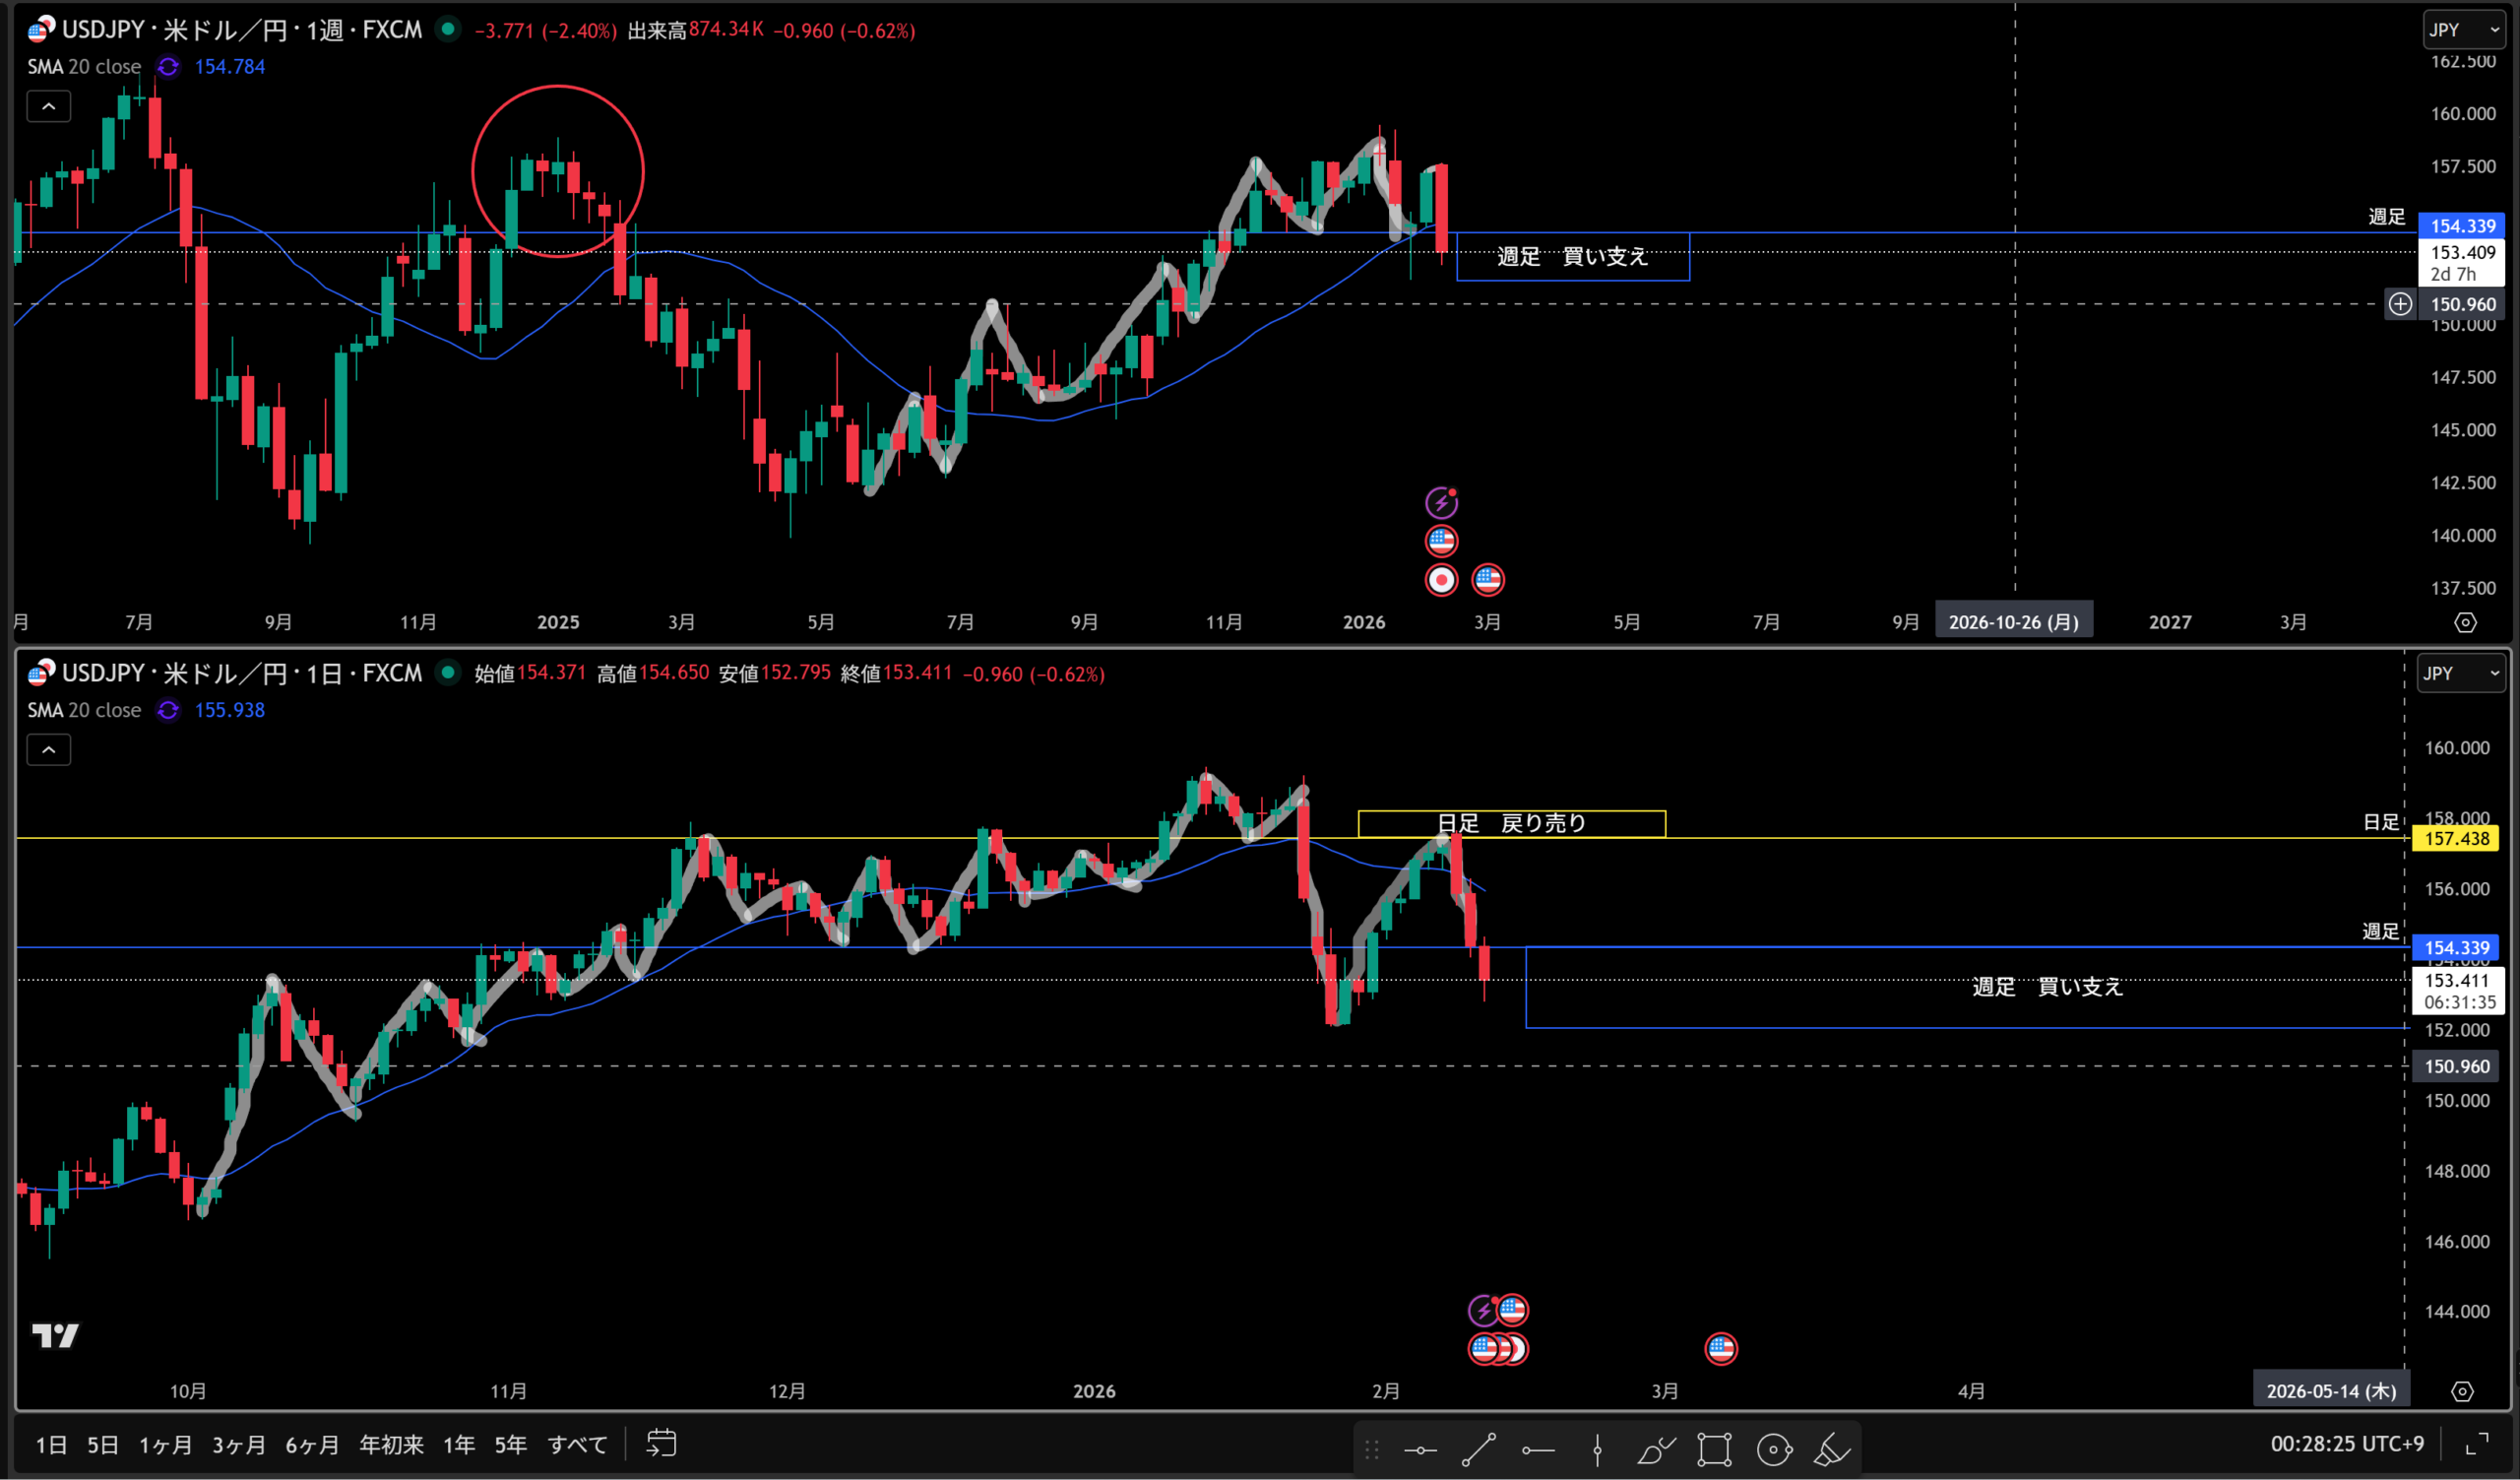
Task: Toggle daily chart price scale settings gear
Action: pyautogui.click(x=2462, y=1391)
